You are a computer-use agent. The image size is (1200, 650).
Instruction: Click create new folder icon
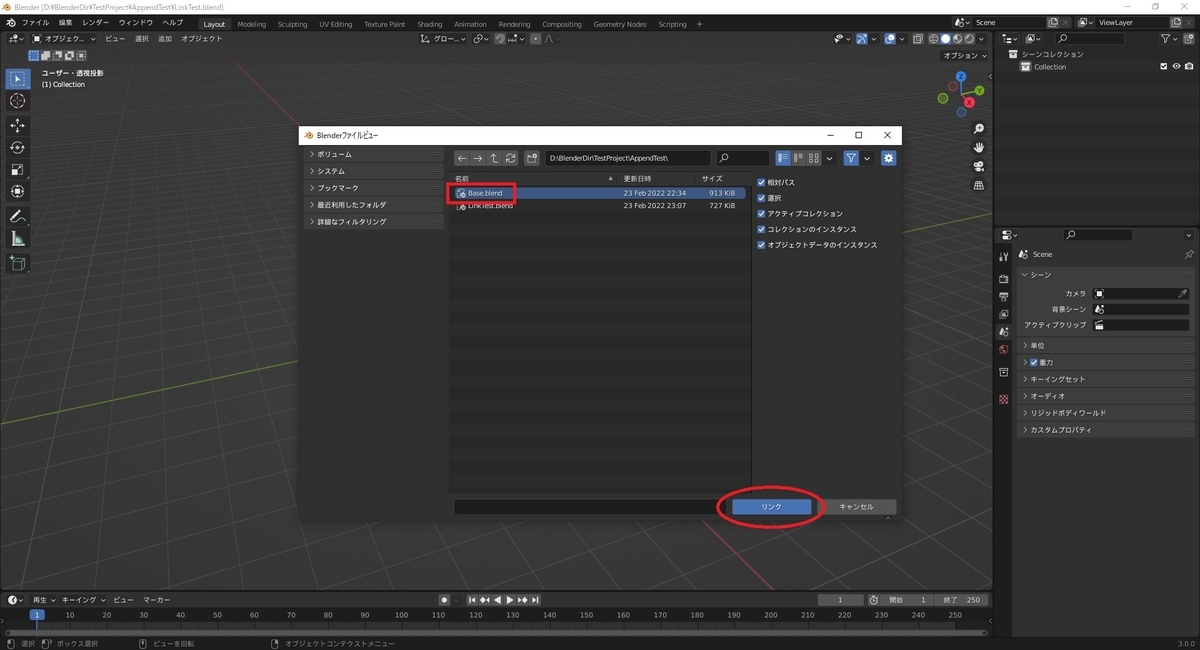coord(532,158)
